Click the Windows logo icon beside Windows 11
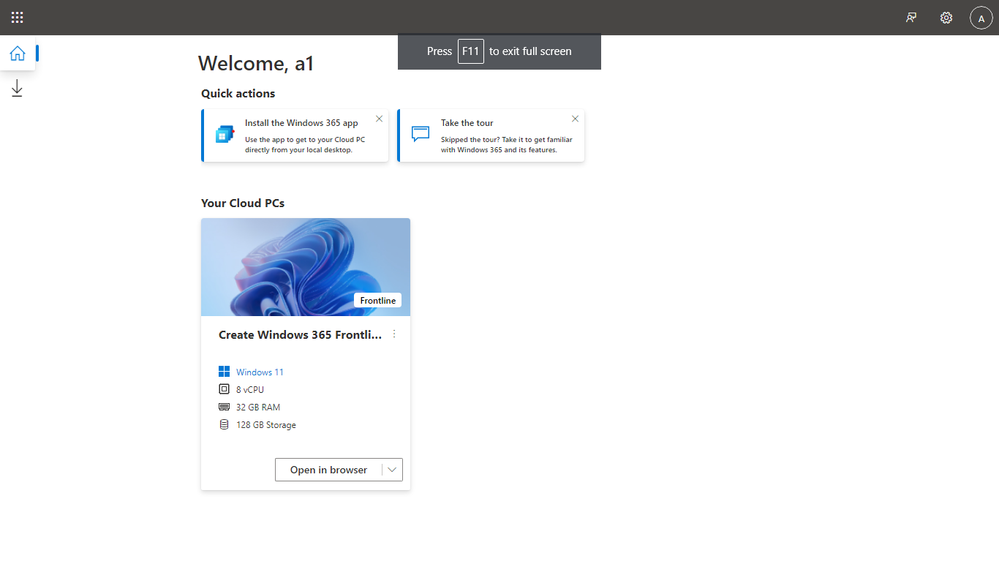999x562 pixels. point(224,371)
